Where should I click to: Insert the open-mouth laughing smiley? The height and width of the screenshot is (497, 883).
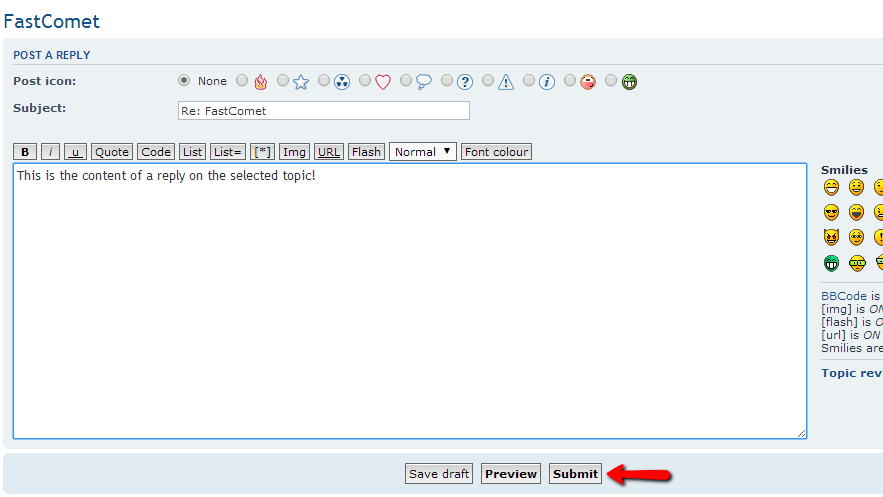pos(857,212)
